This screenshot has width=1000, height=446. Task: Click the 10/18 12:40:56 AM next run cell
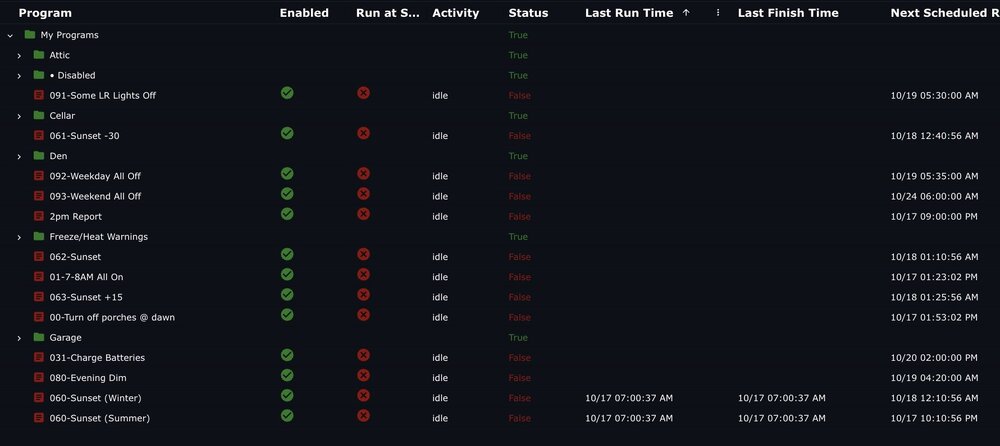pos(934,135)
